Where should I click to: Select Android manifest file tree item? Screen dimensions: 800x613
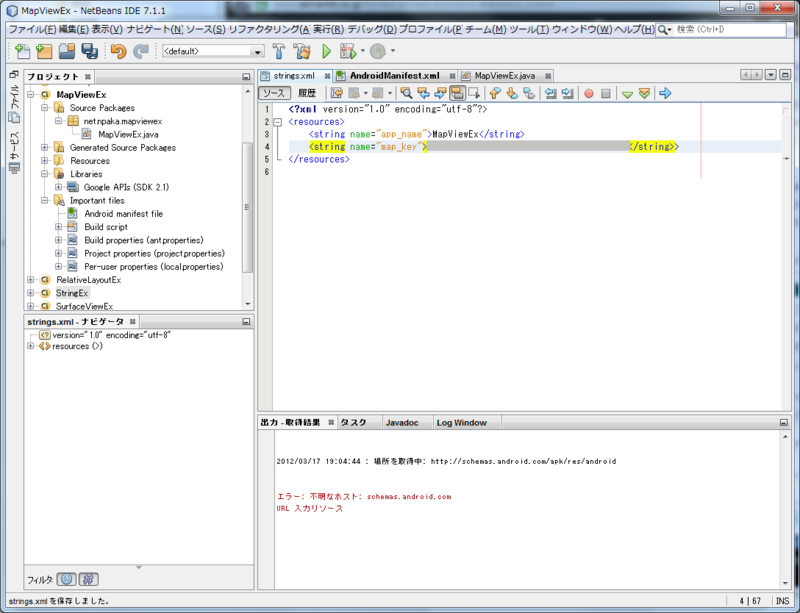[x=123, y=214]
